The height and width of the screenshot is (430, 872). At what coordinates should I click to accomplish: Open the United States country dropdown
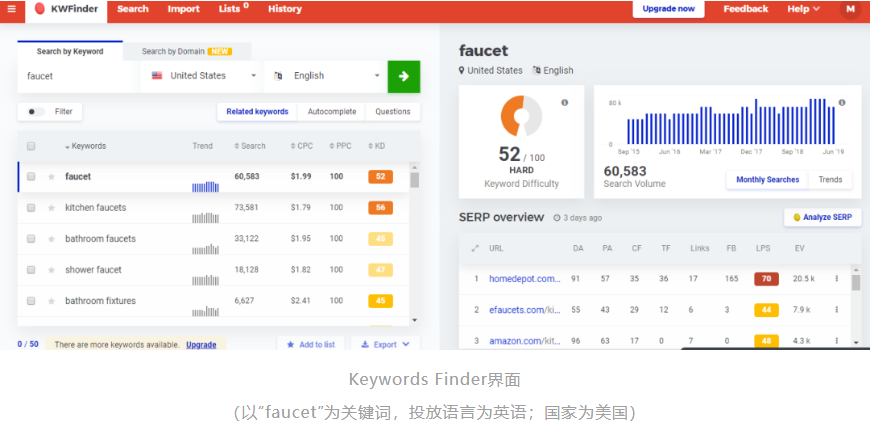[201, 76]
